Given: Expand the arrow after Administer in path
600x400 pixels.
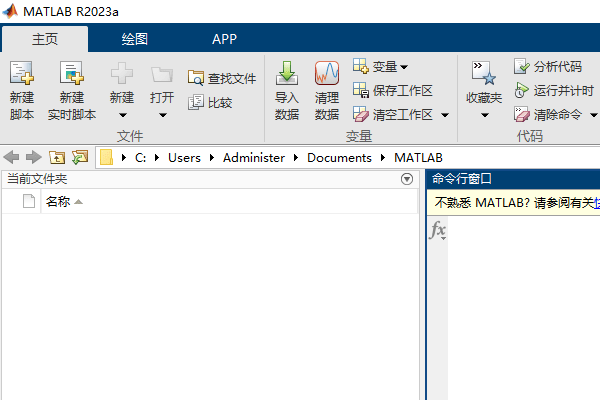Looking at the screenshot, I should [x=296, y=157].
